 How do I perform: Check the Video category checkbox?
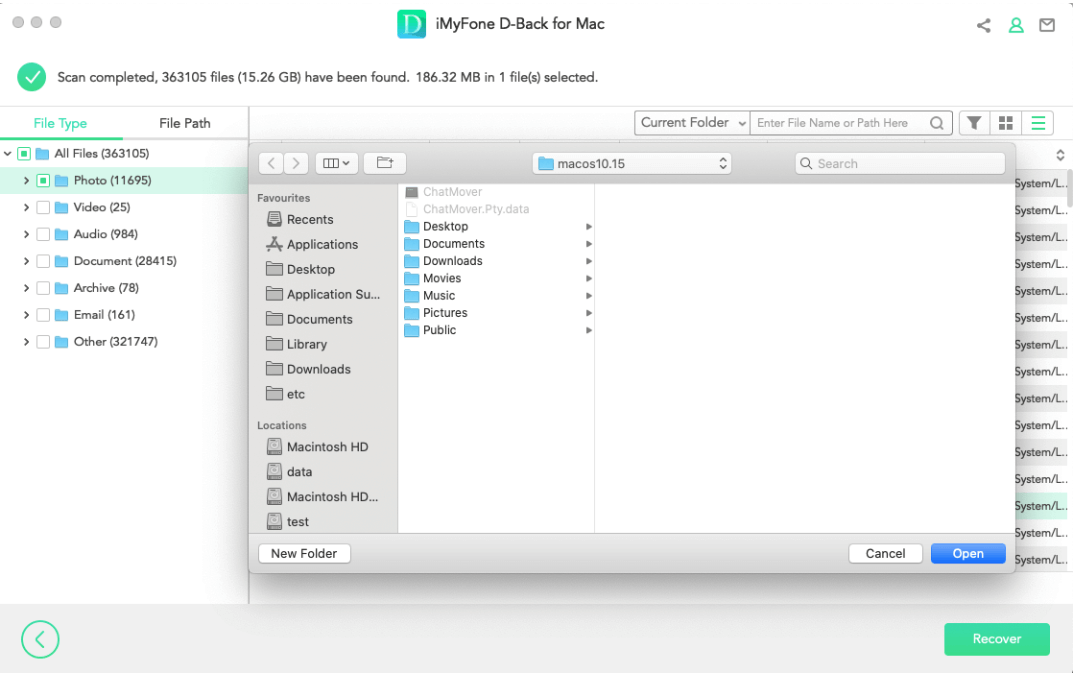[x=43, y=207]
